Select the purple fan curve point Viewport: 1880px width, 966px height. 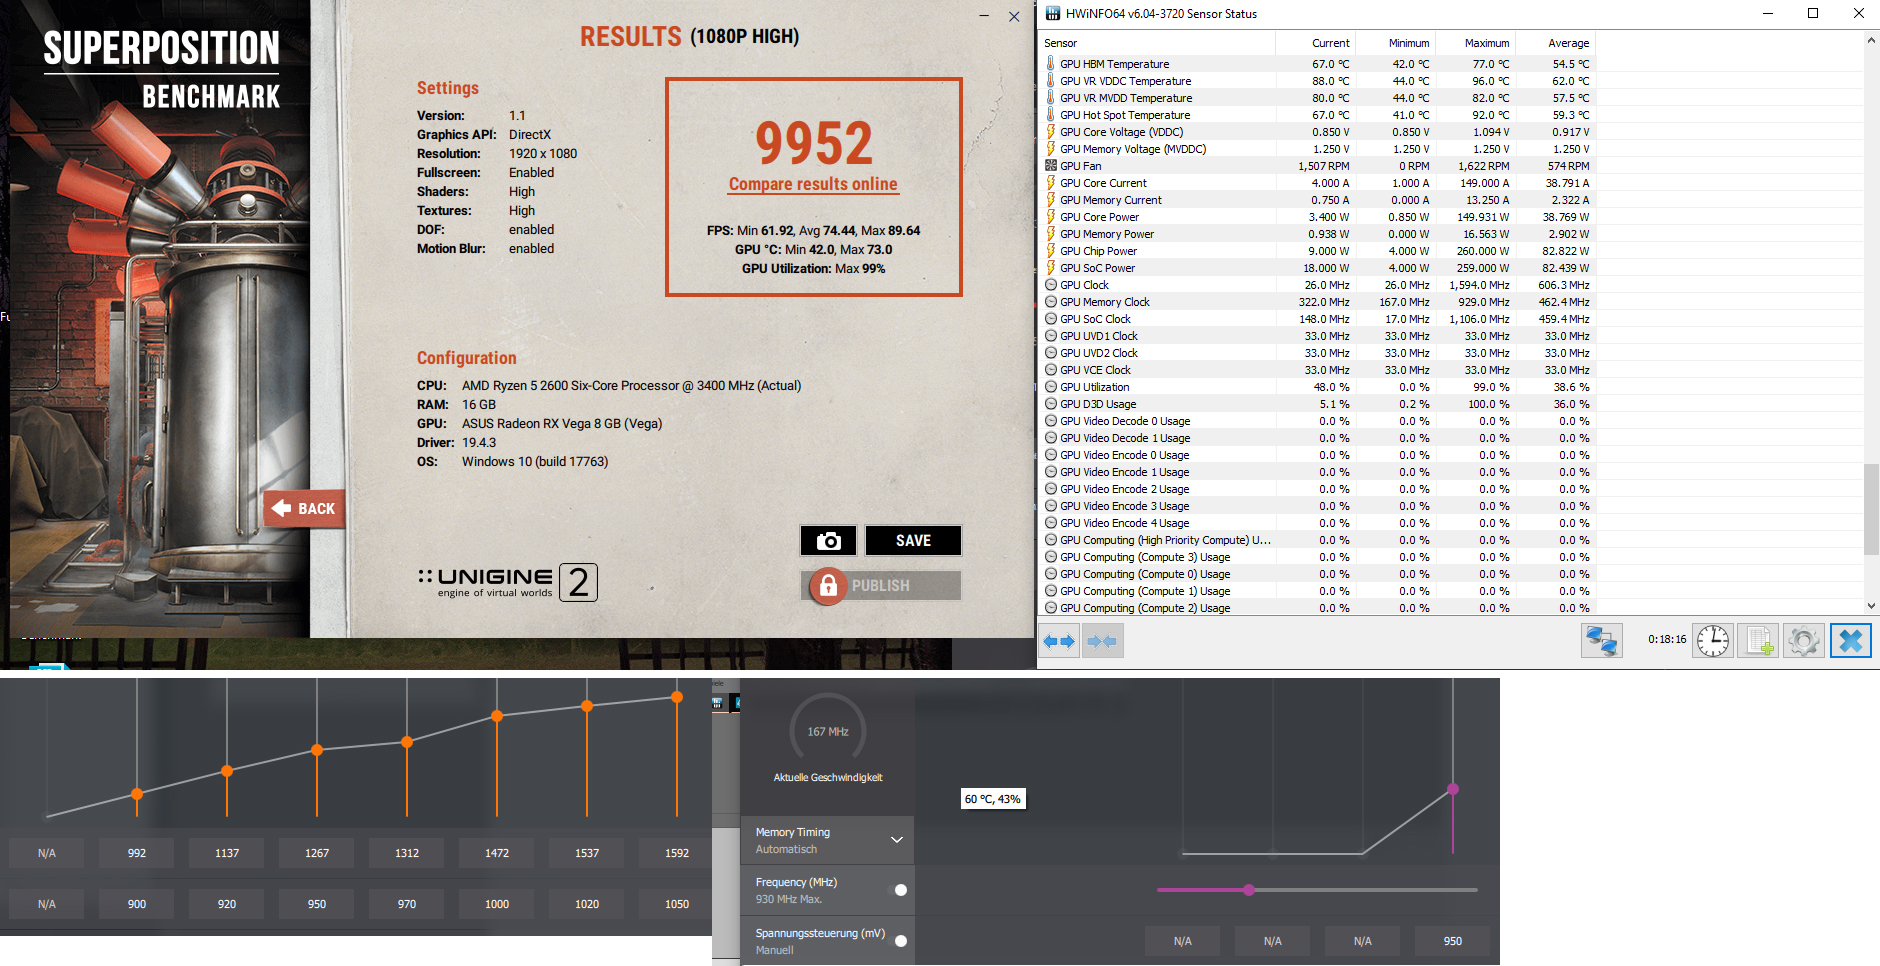(1453, 789)
